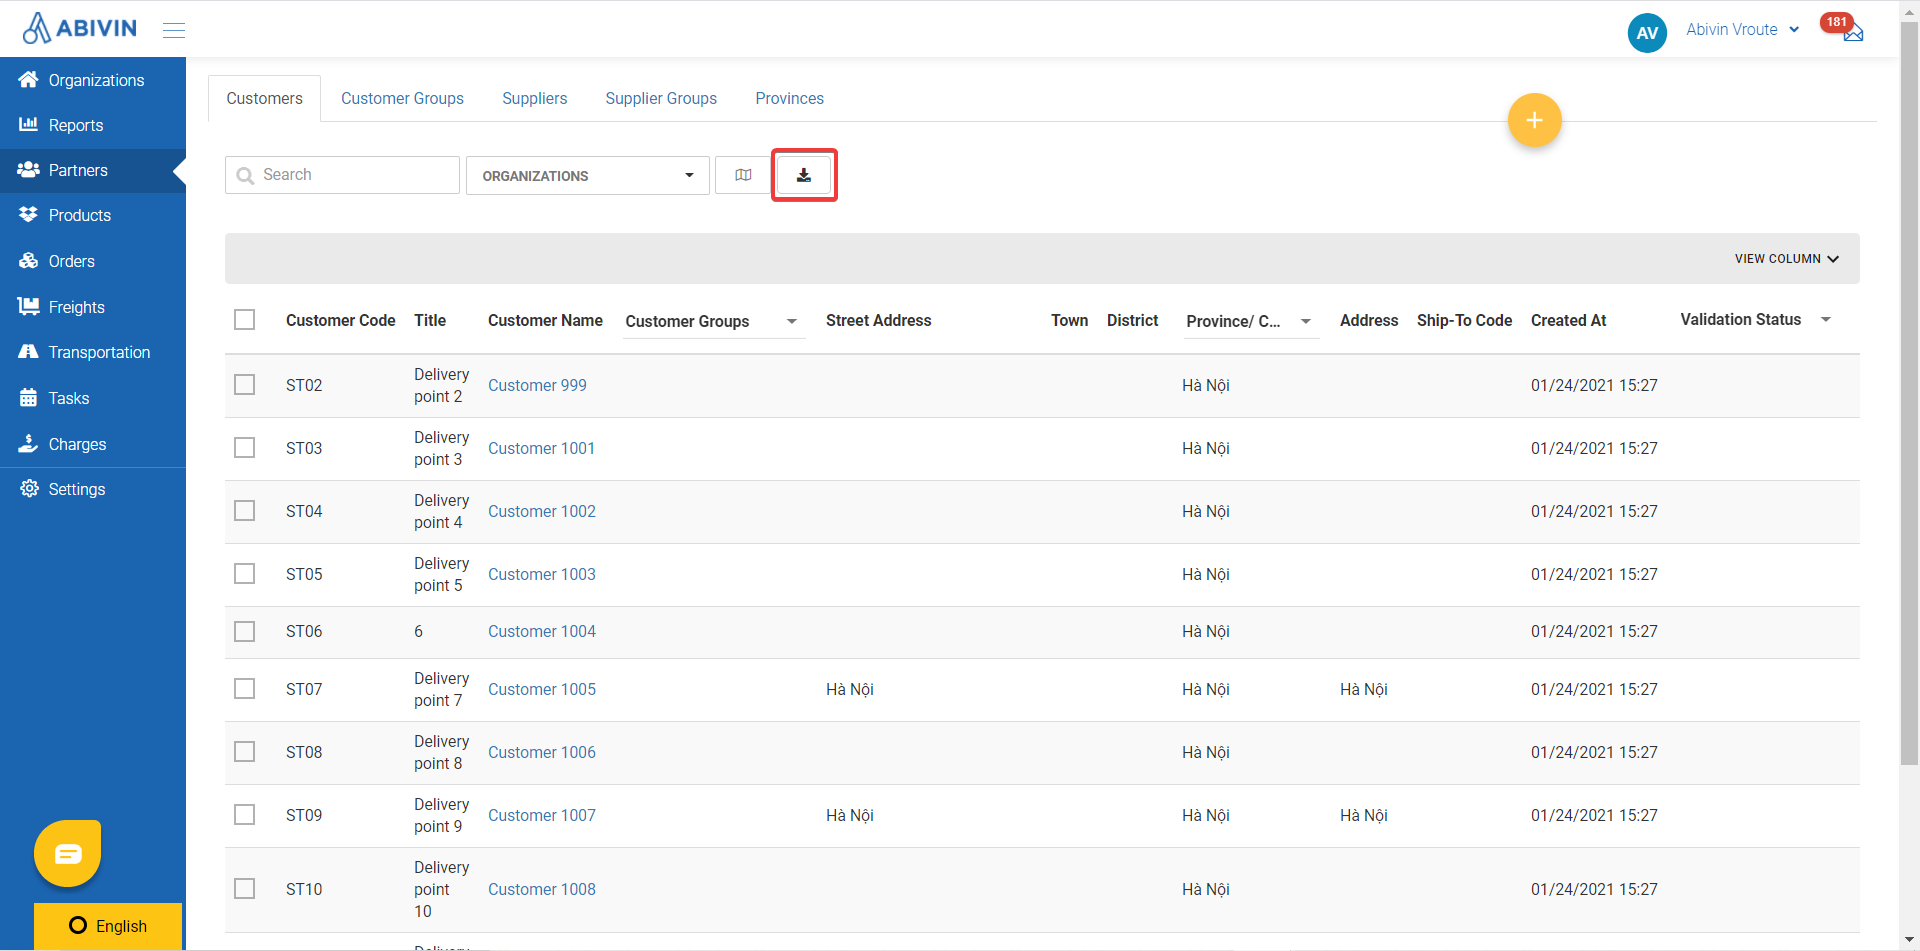The height and width of the screenshot is (951, 1920).
Task: Open the notifications mail icon
Action: (x=1853, y=33)
